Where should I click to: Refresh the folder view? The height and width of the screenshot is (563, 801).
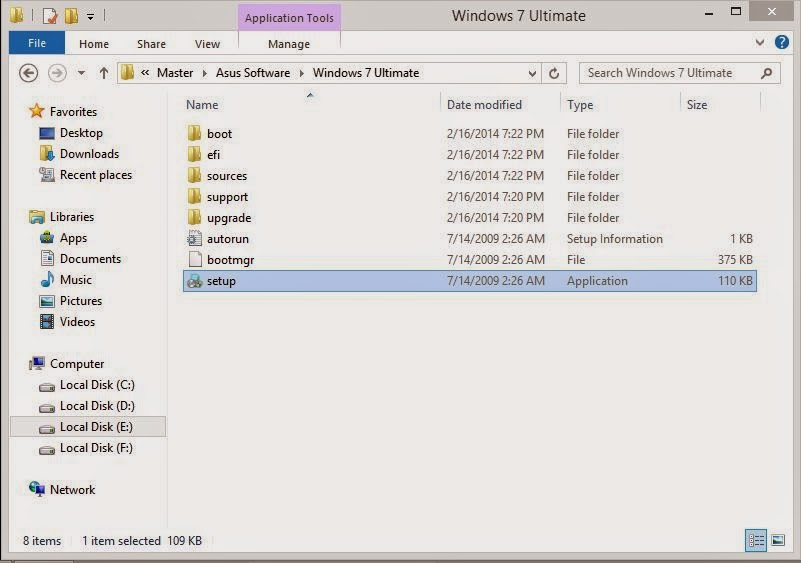554,74
